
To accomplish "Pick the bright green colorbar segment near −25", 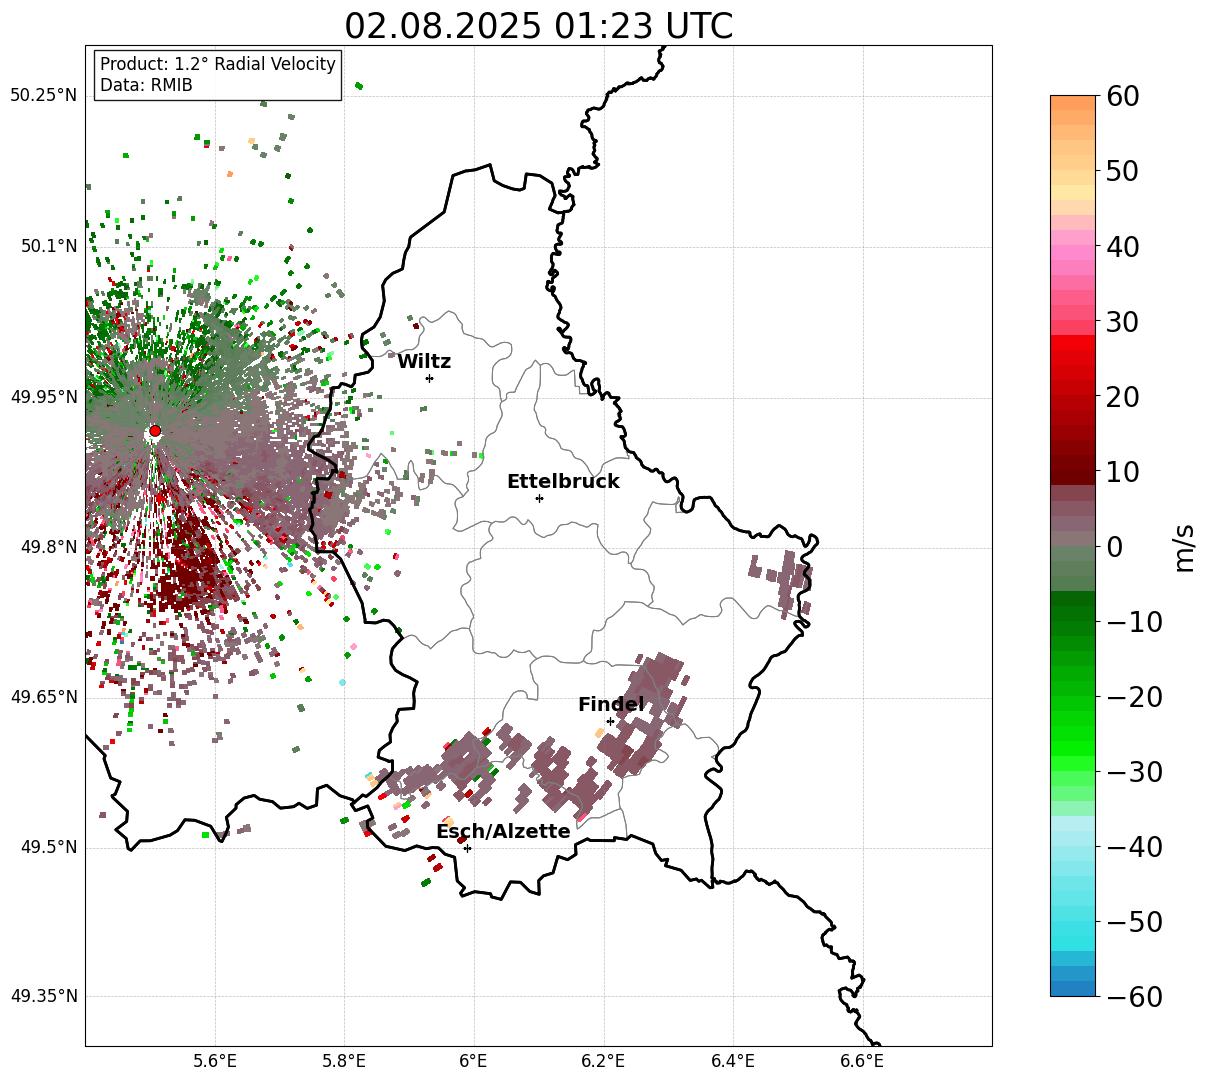I will (x=1073, y=735).
